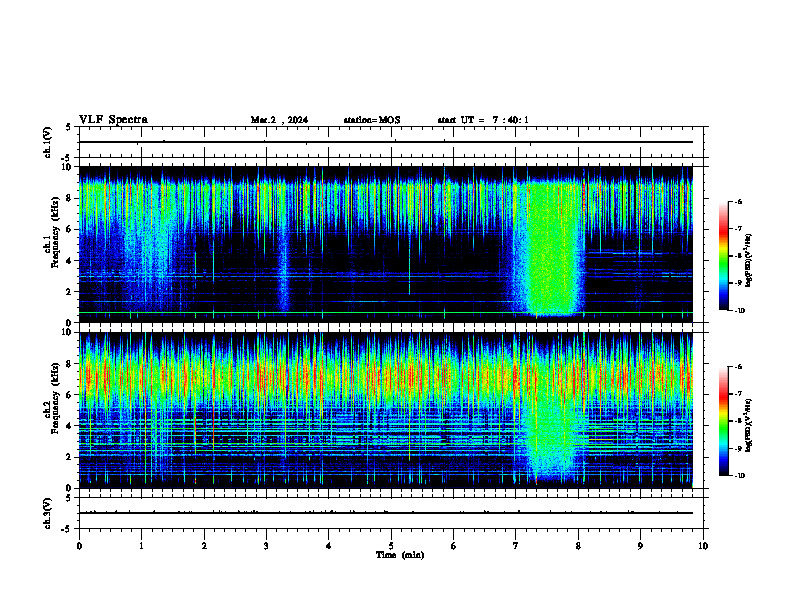Screen dimensions: 792x612
Task: Click the ch.1 Frequency (kHz) axis label
Action: coord(52,233)
